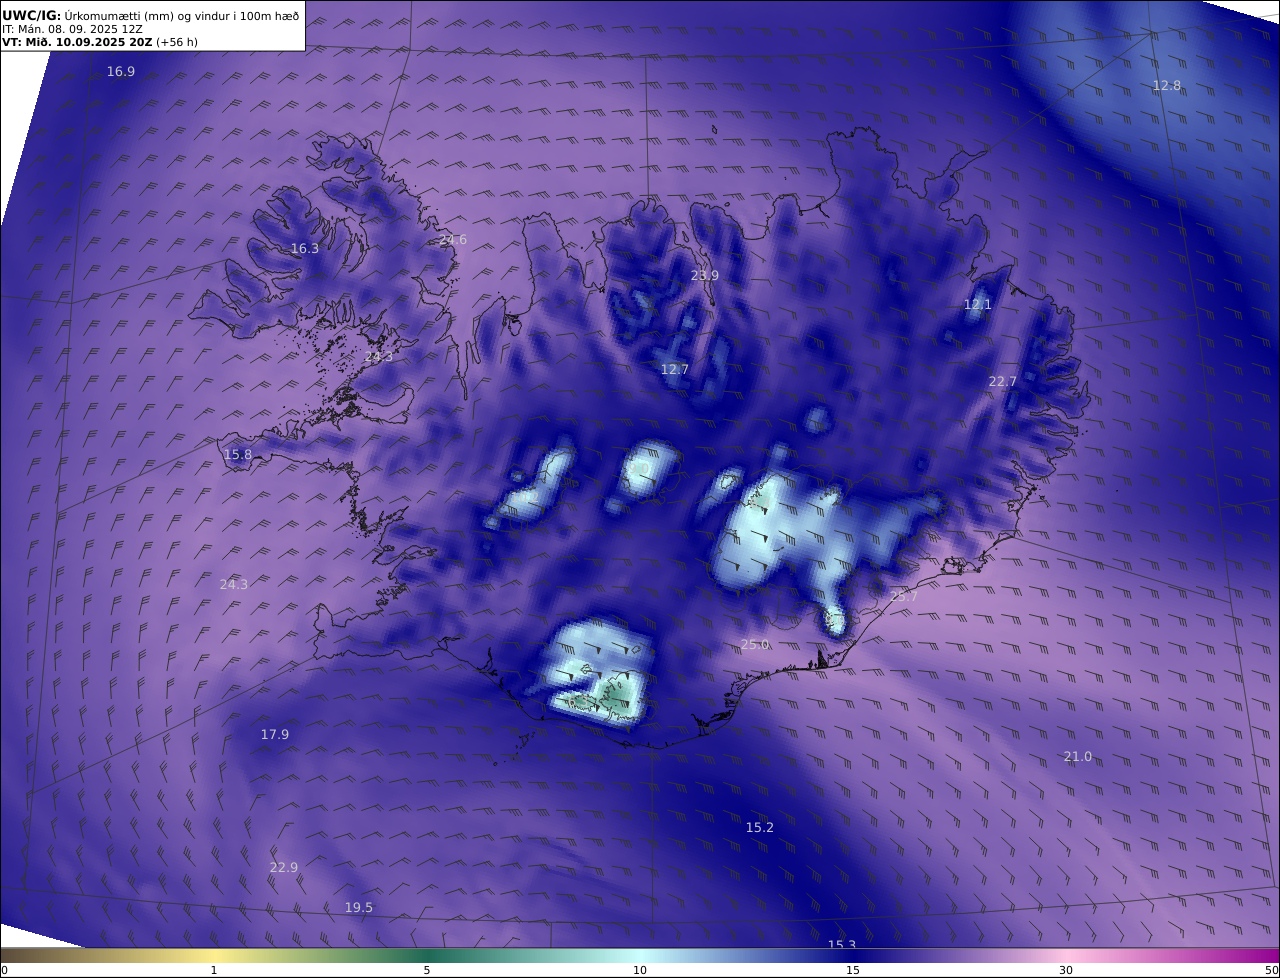
Task: Click the value label 24.6
Action: tap(453, 240)
